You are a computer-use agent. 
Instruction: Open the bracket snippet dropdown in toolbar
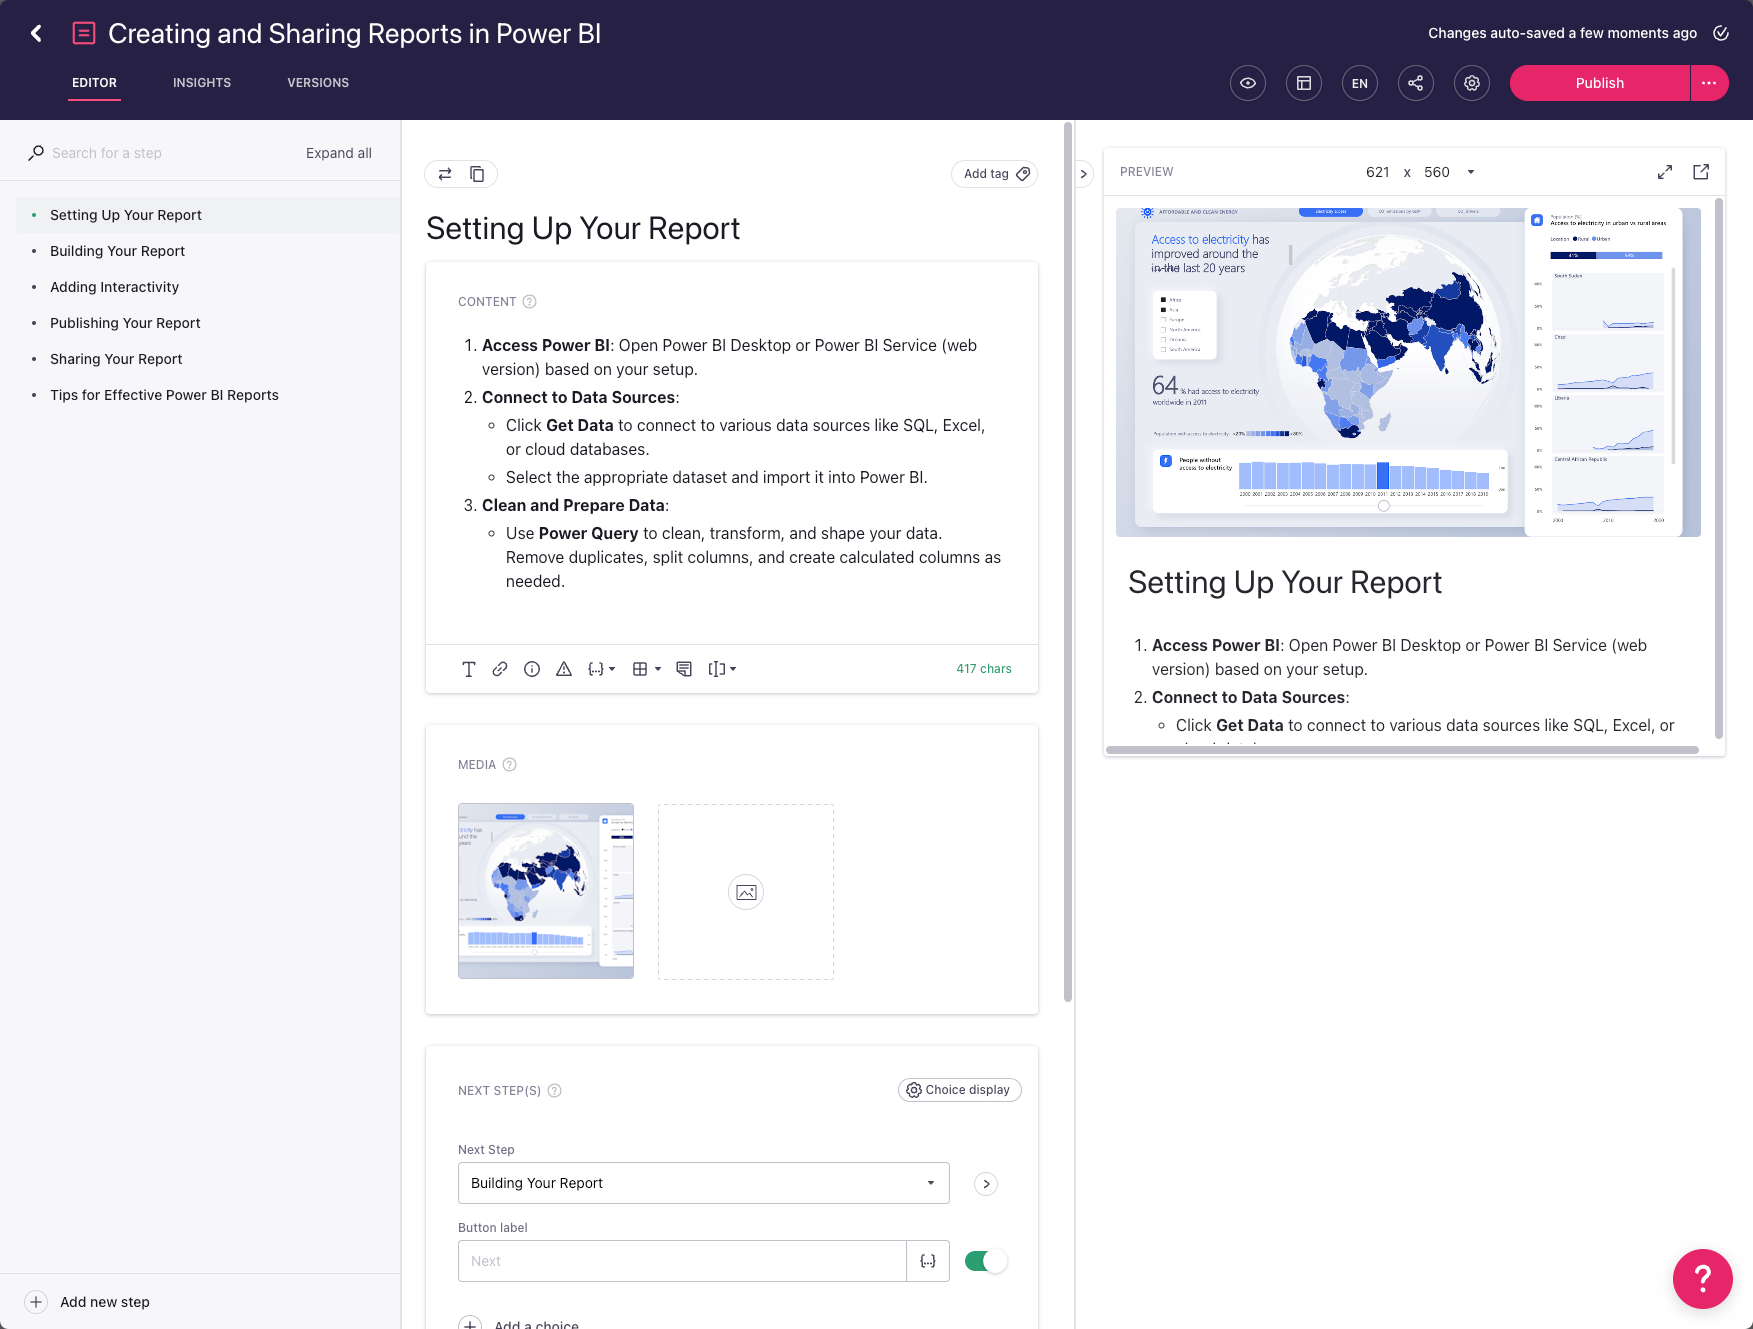(x=722, y=669)
